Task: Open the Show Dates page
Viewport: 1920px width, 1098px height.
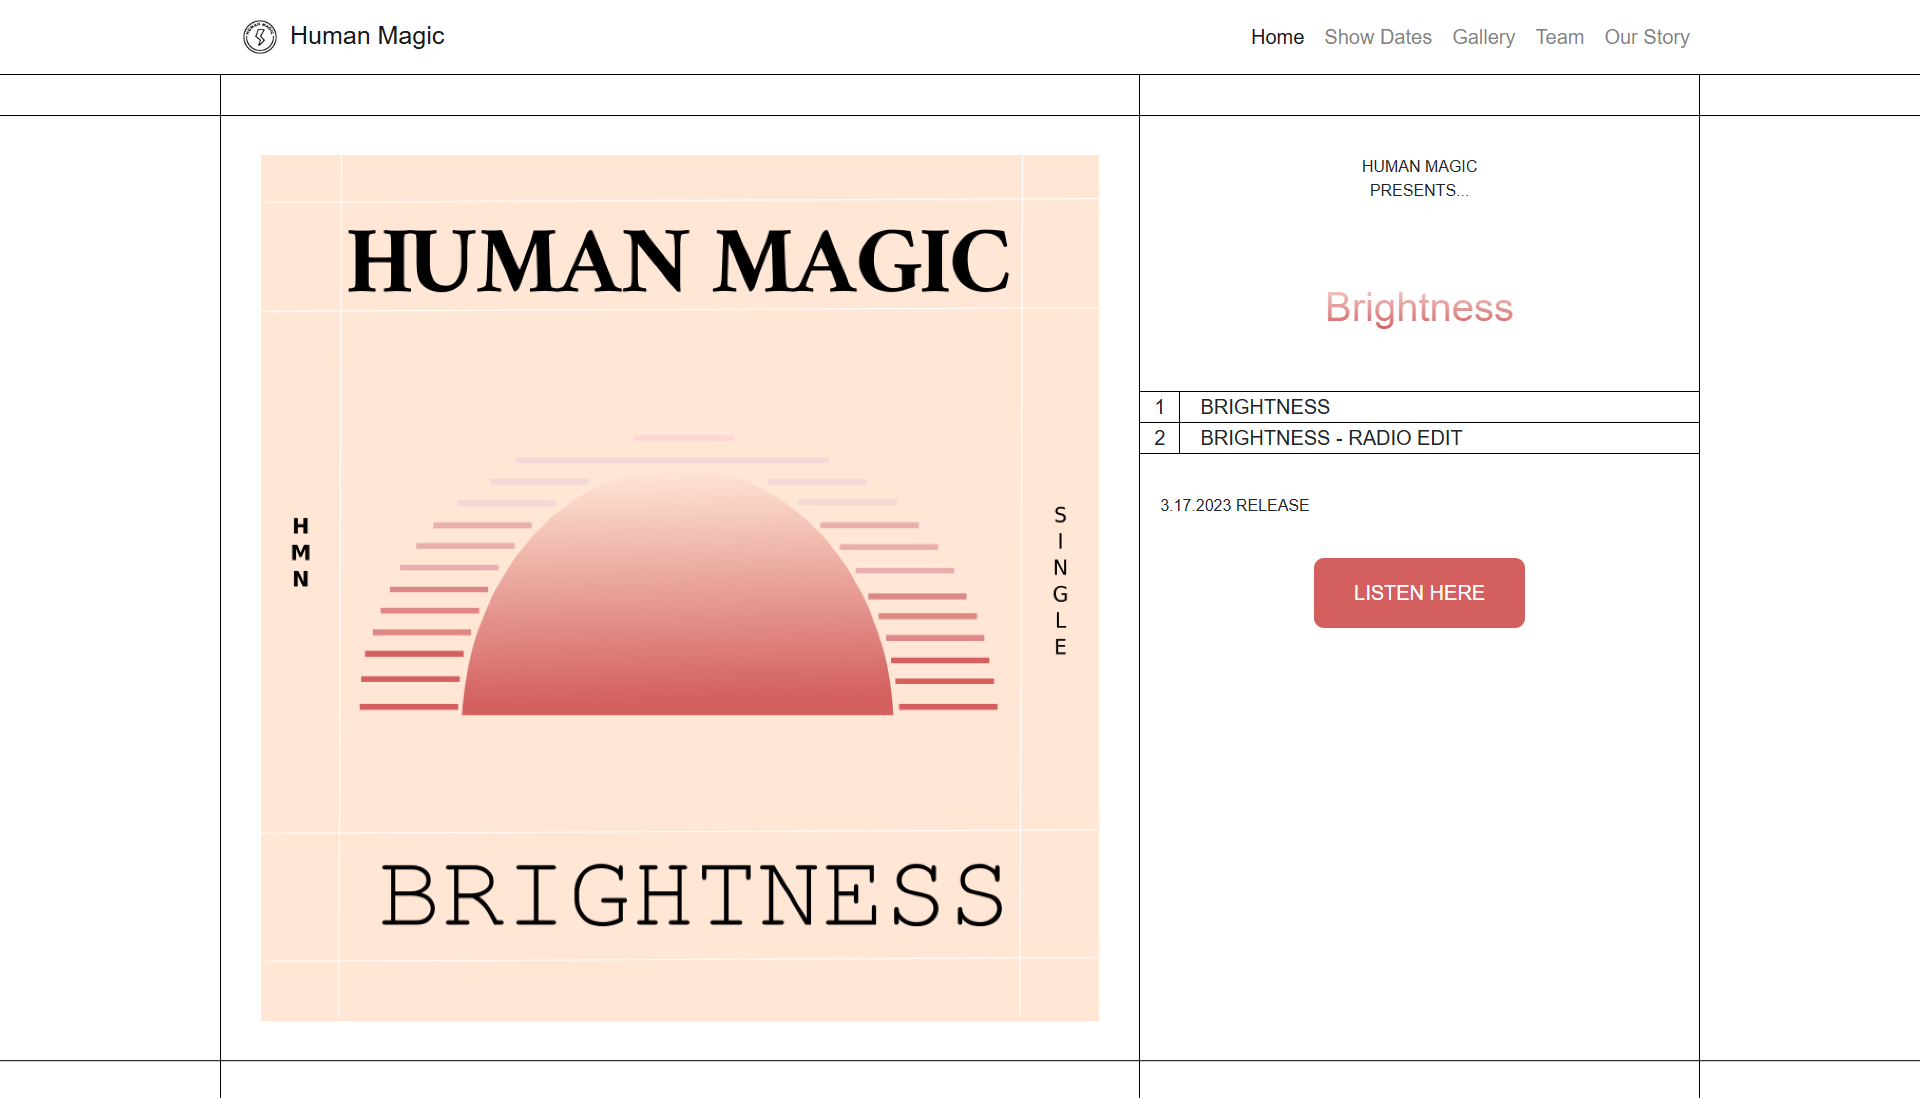Action: (1378, 37)
